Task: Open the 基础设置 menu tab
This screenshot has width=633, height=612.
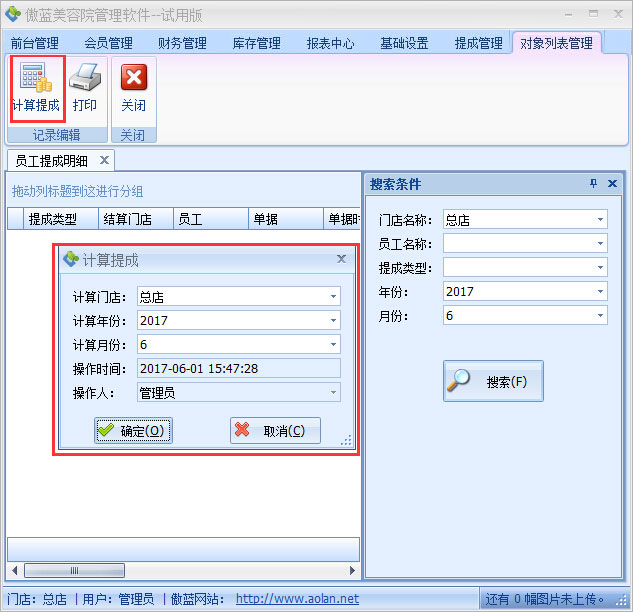Action: [405, 43]
